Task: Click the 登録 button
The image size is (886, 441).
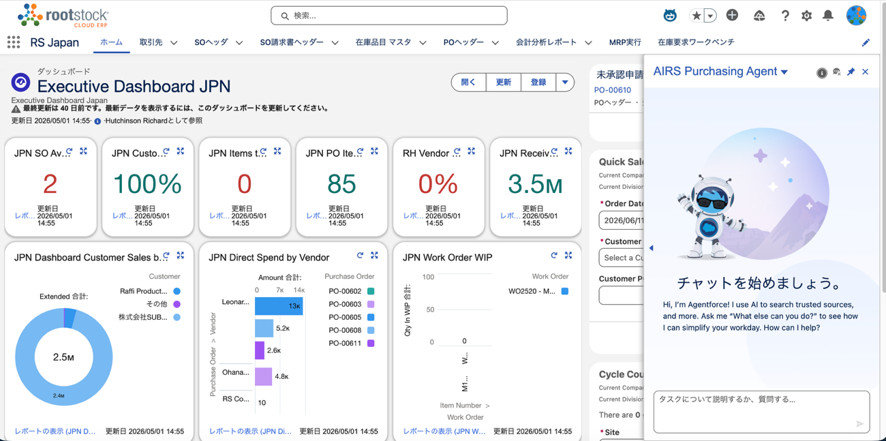Action: tap(538, 83)
